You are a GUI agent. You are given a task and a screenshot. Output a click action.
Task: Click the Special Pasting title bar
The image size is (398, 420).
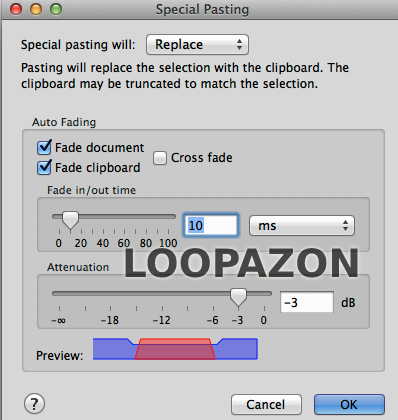coord(202,9)
